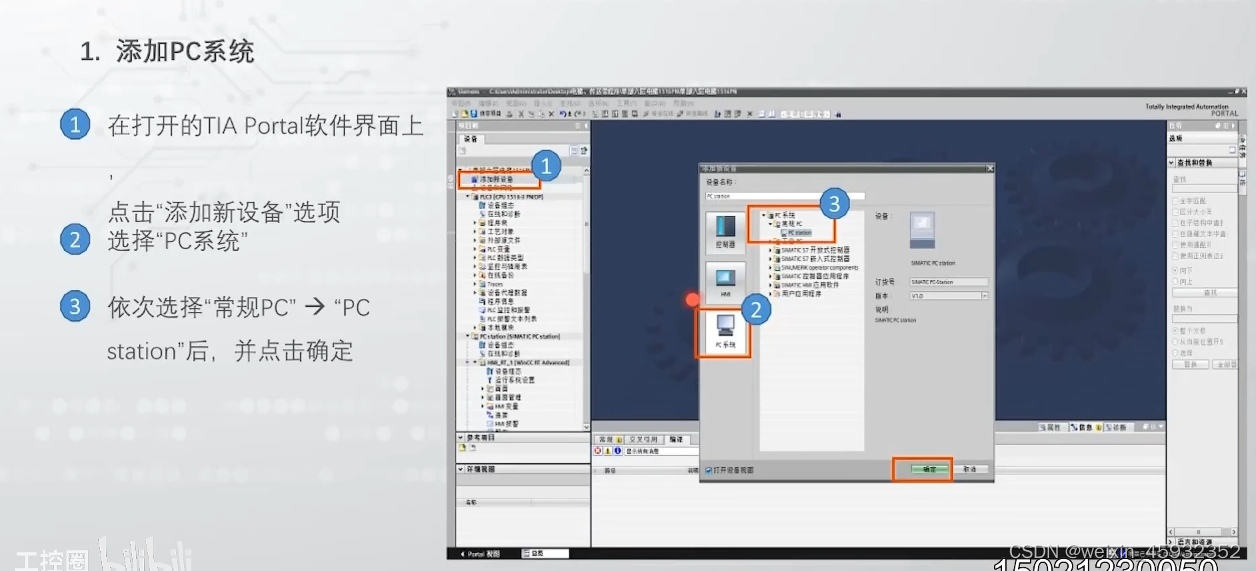Expand SIMATIC S7 开放式控制器 node
This screenshot has height=571, width=1256.
point(770,250)
